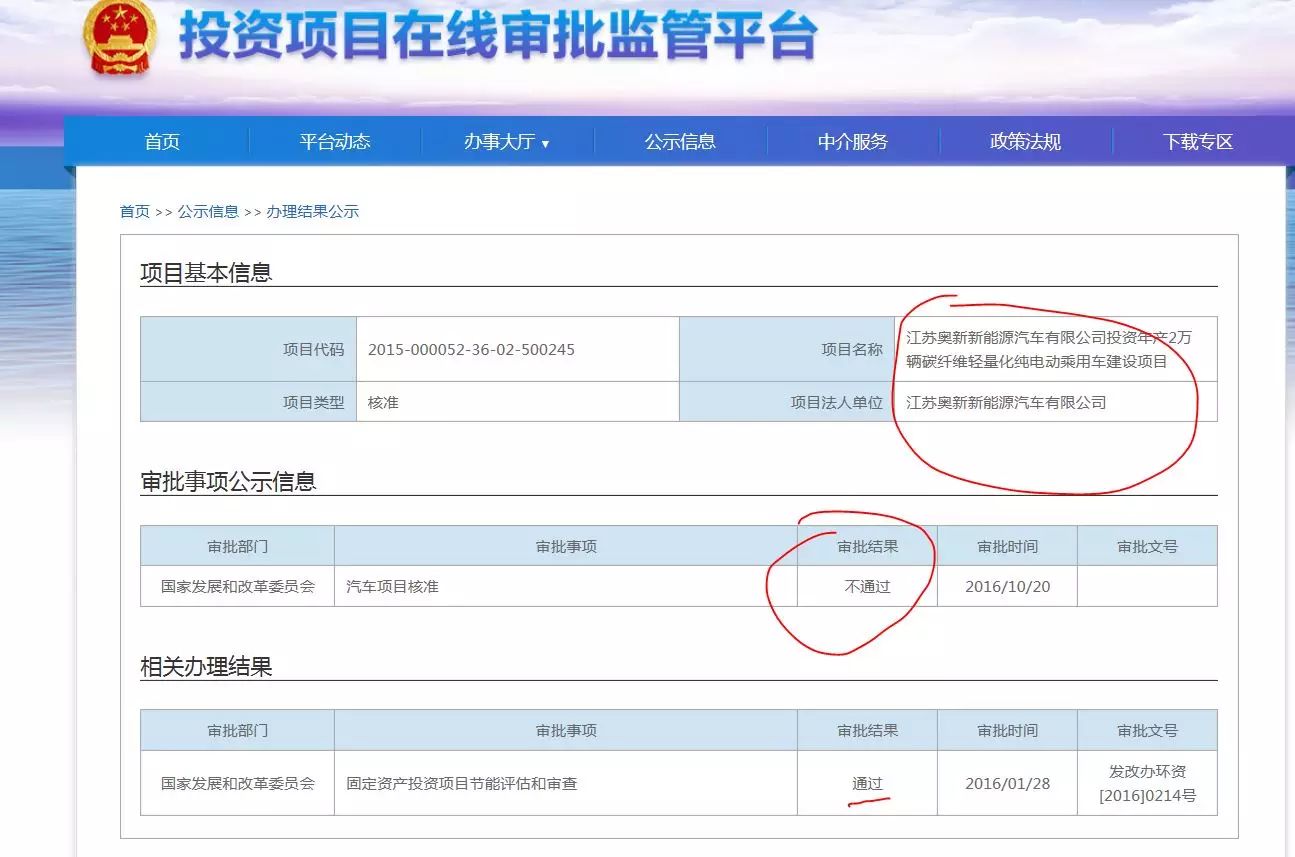Click the 项目代码 label cell
Image resolution: width=1295 pixels, height=857 pixels.
[x=248, y=350]
